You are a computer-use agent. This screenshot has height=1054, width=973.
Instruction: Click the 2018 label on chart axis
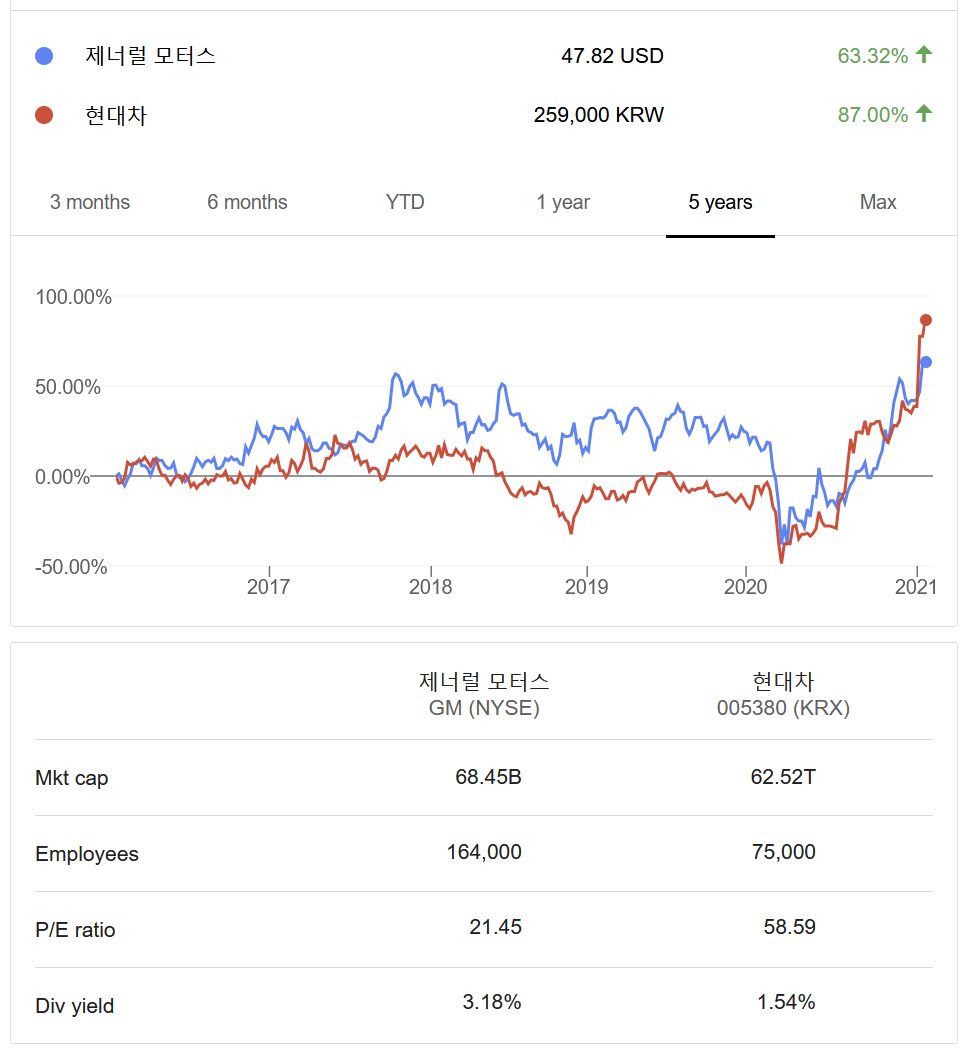(430, 587)
